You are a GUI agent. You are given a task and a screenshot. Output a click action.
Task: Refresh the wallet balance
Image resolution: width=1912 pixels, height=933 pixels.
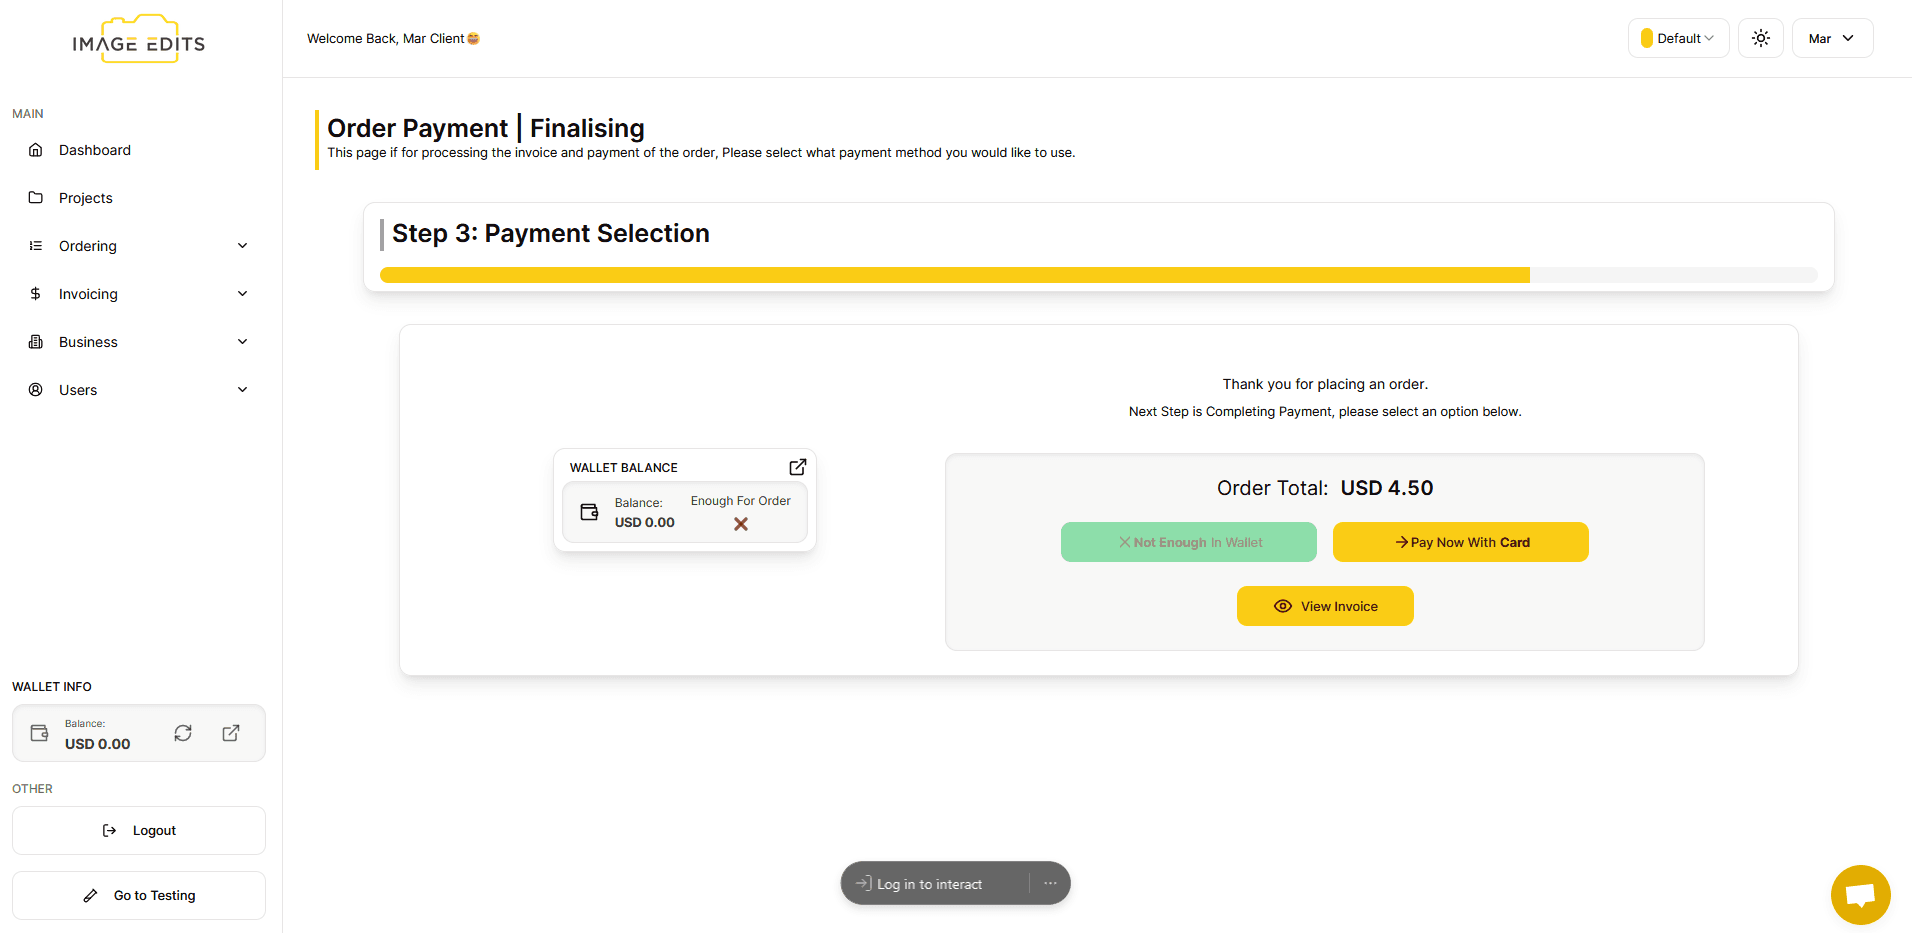[x=183, y=733]
